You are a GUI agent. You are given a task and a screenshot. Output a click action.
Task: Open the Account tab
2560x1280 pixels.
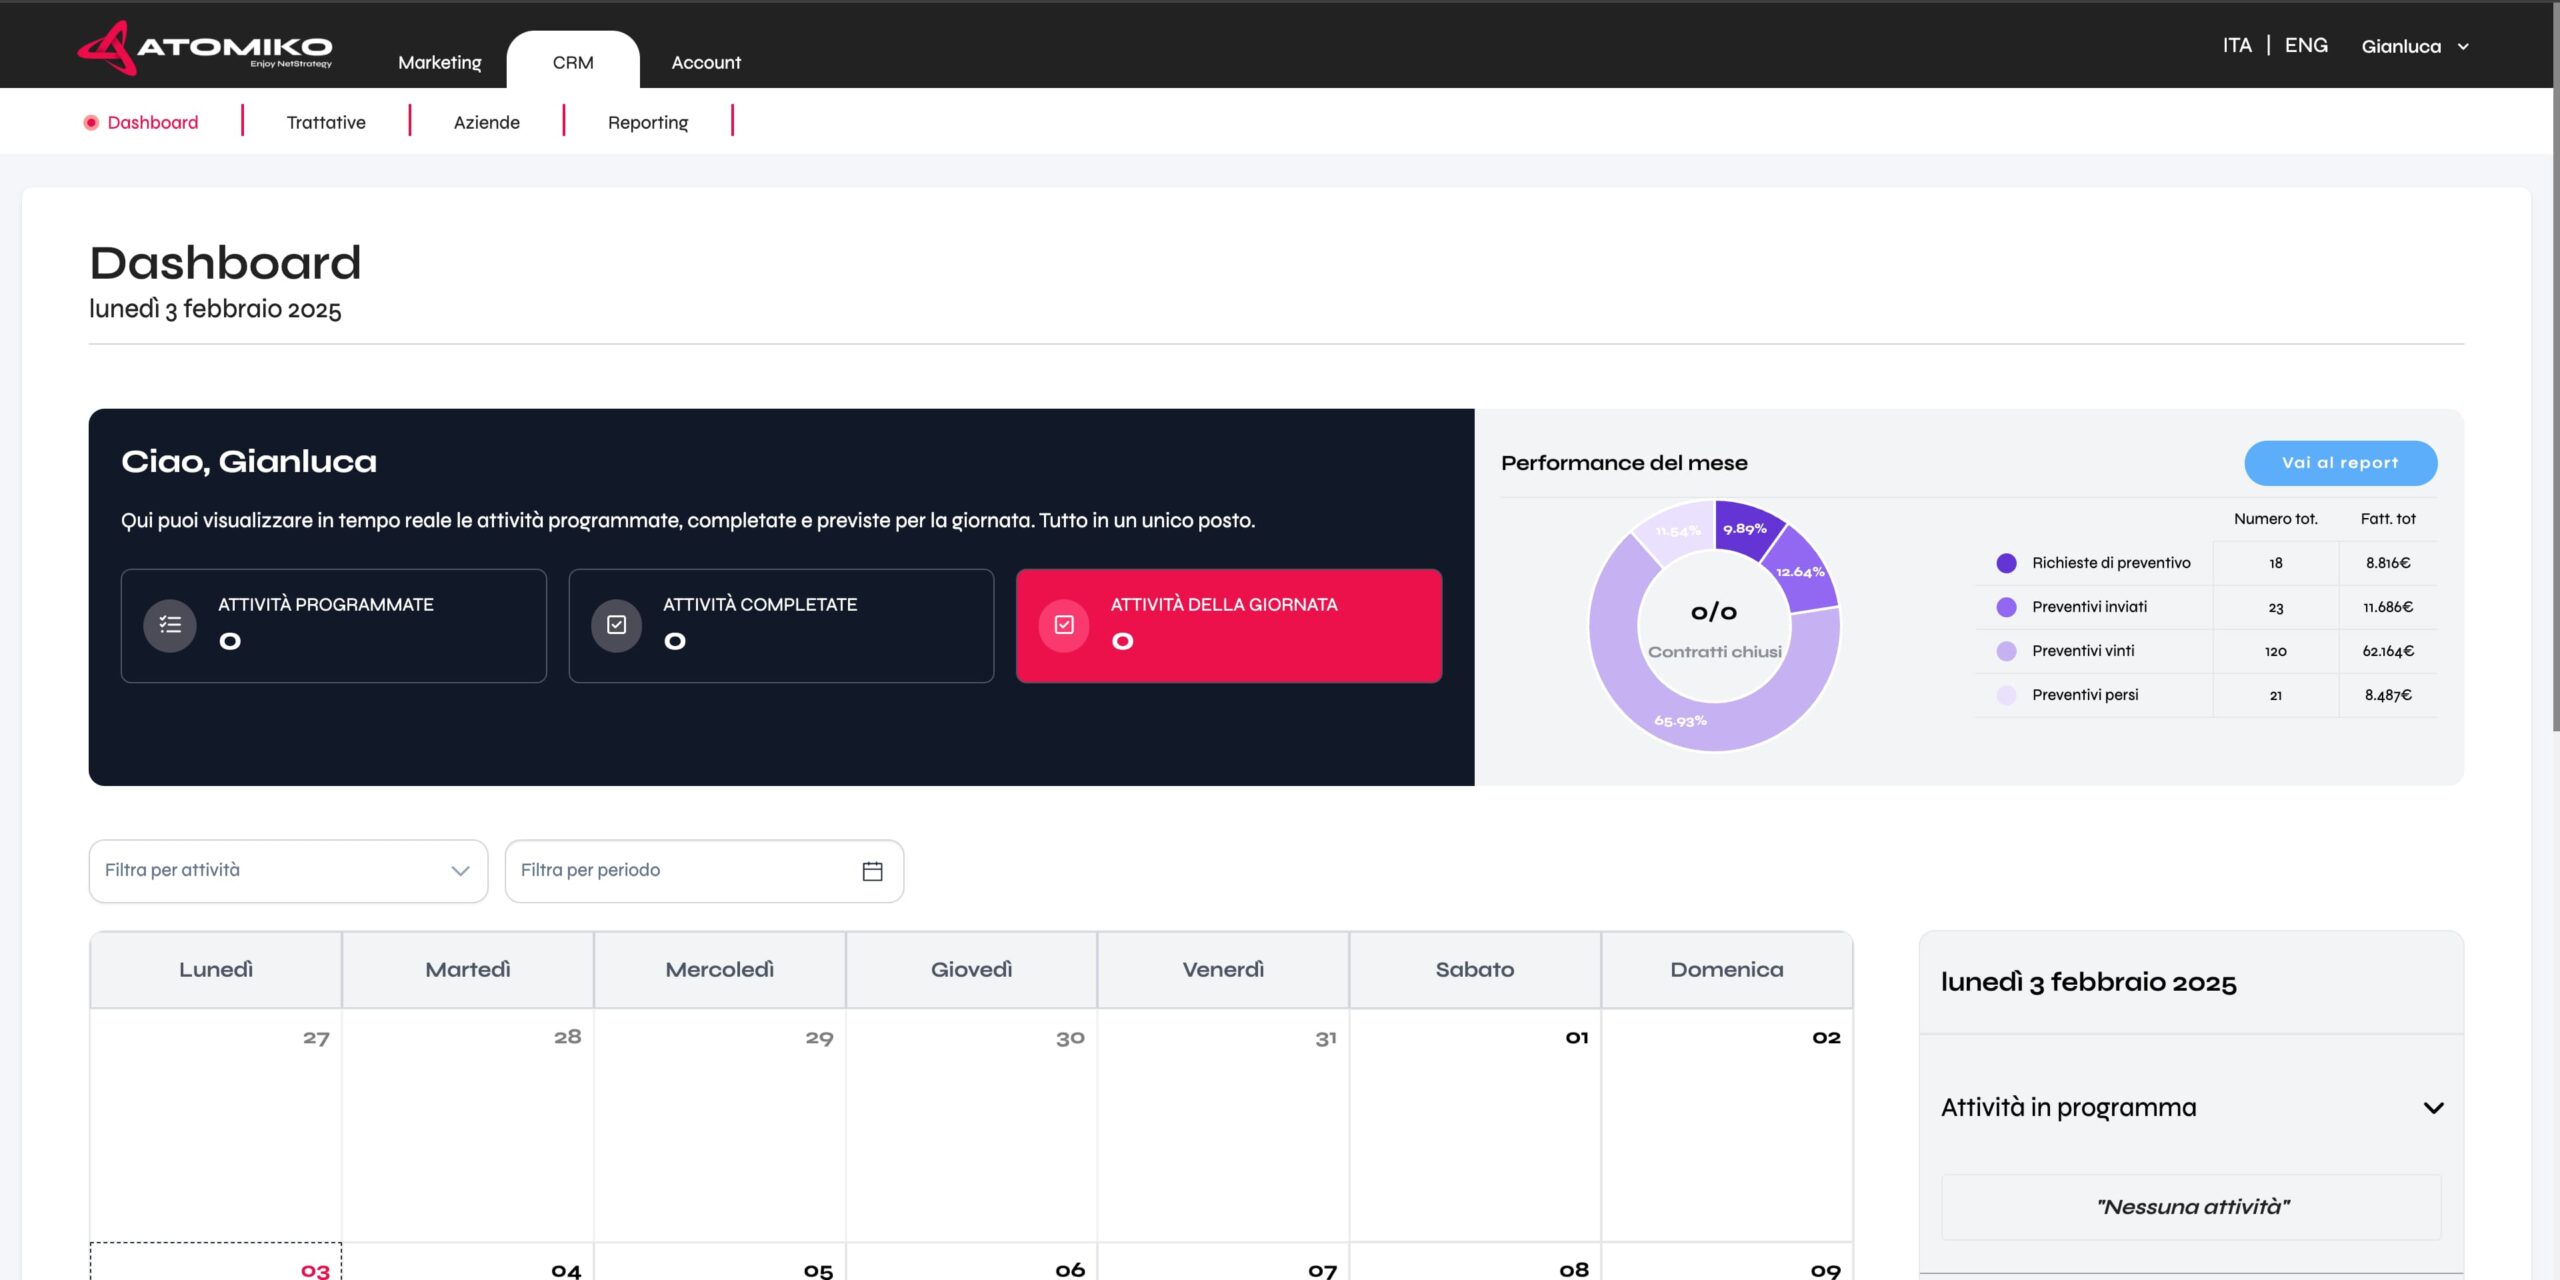pos(706,62)
